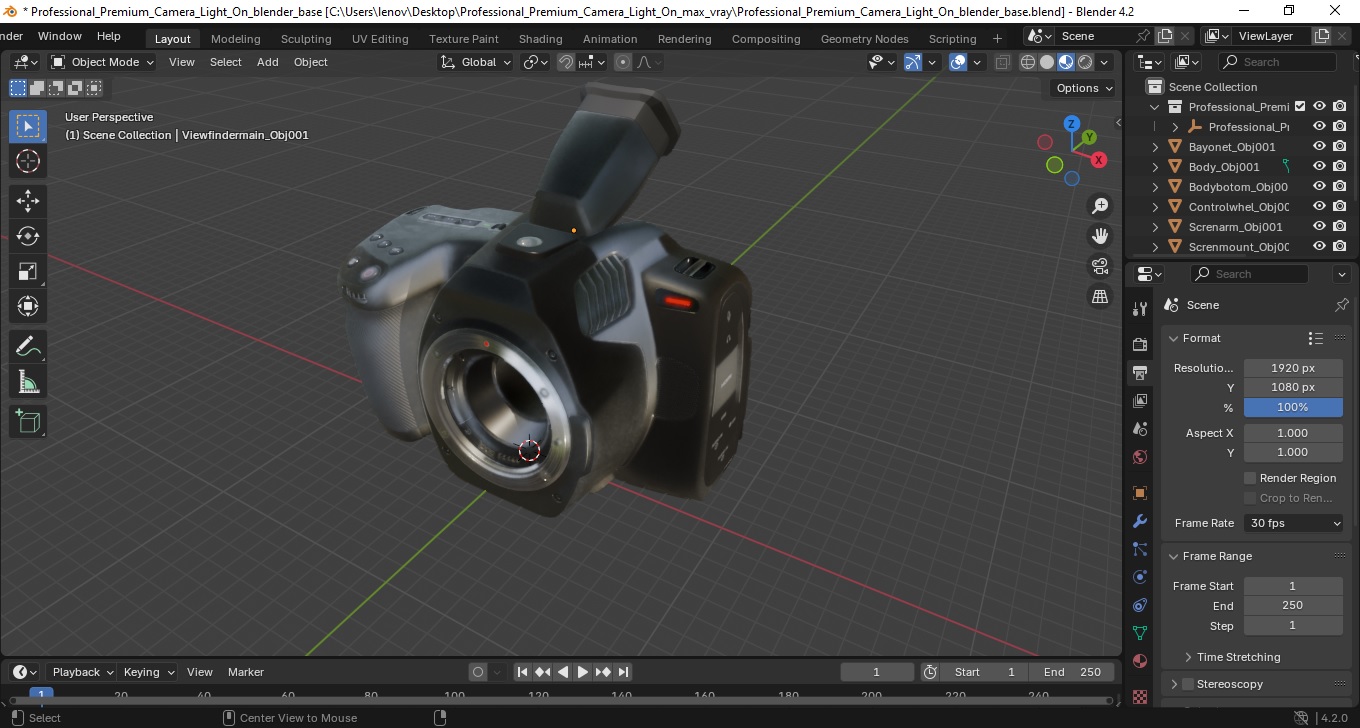Open the Options dropdown

1085,88
